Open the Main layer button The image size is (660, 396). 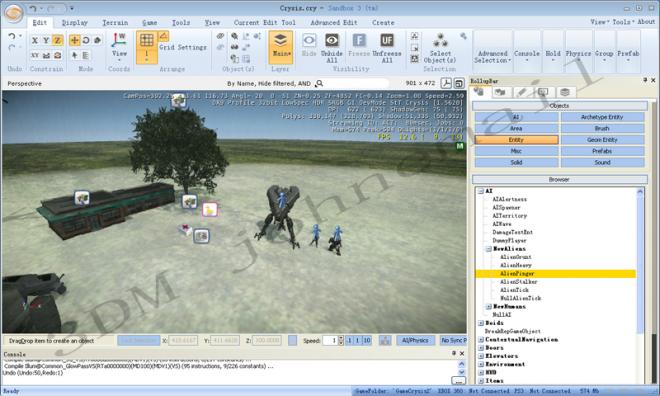coord(281,46)
